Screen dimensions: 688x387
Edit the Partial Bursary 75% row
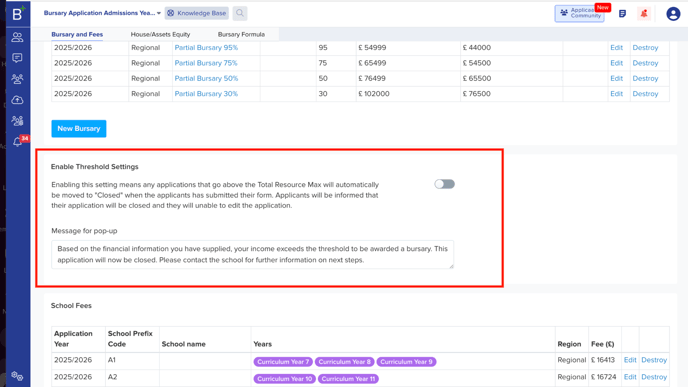616,63
